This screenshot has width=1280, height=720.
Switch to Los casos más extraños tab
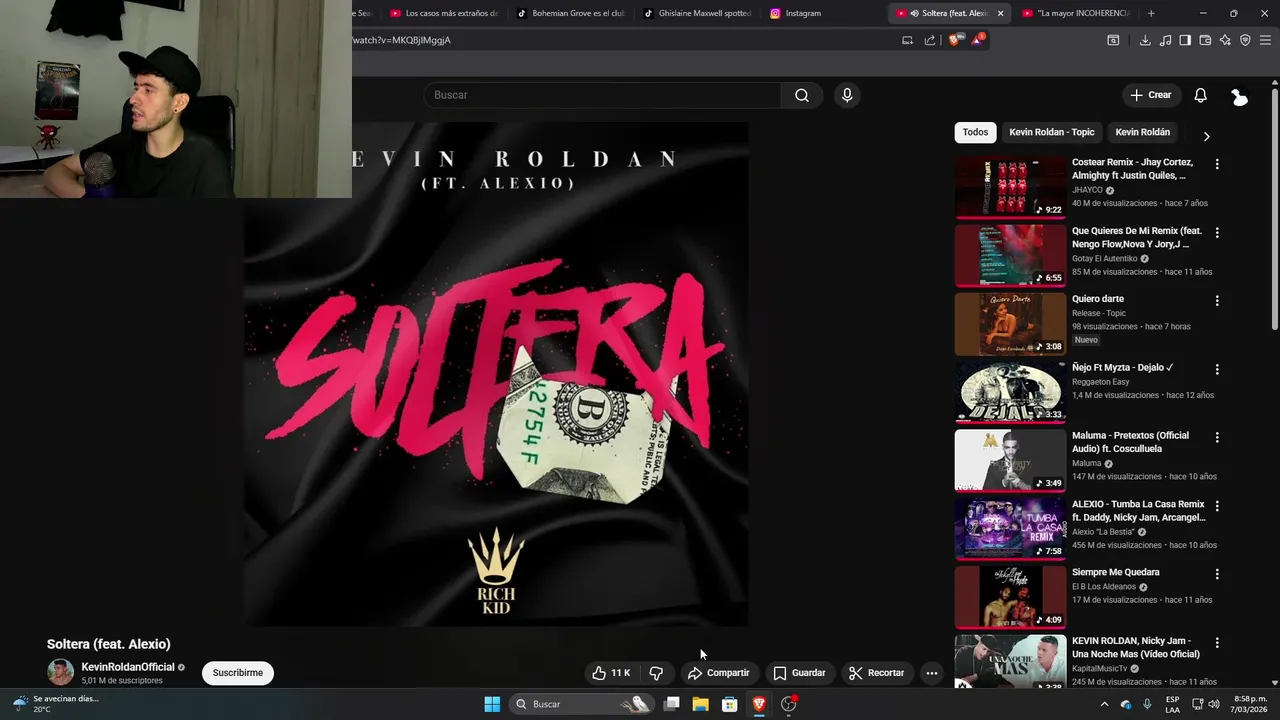click(x=444, y=13)
